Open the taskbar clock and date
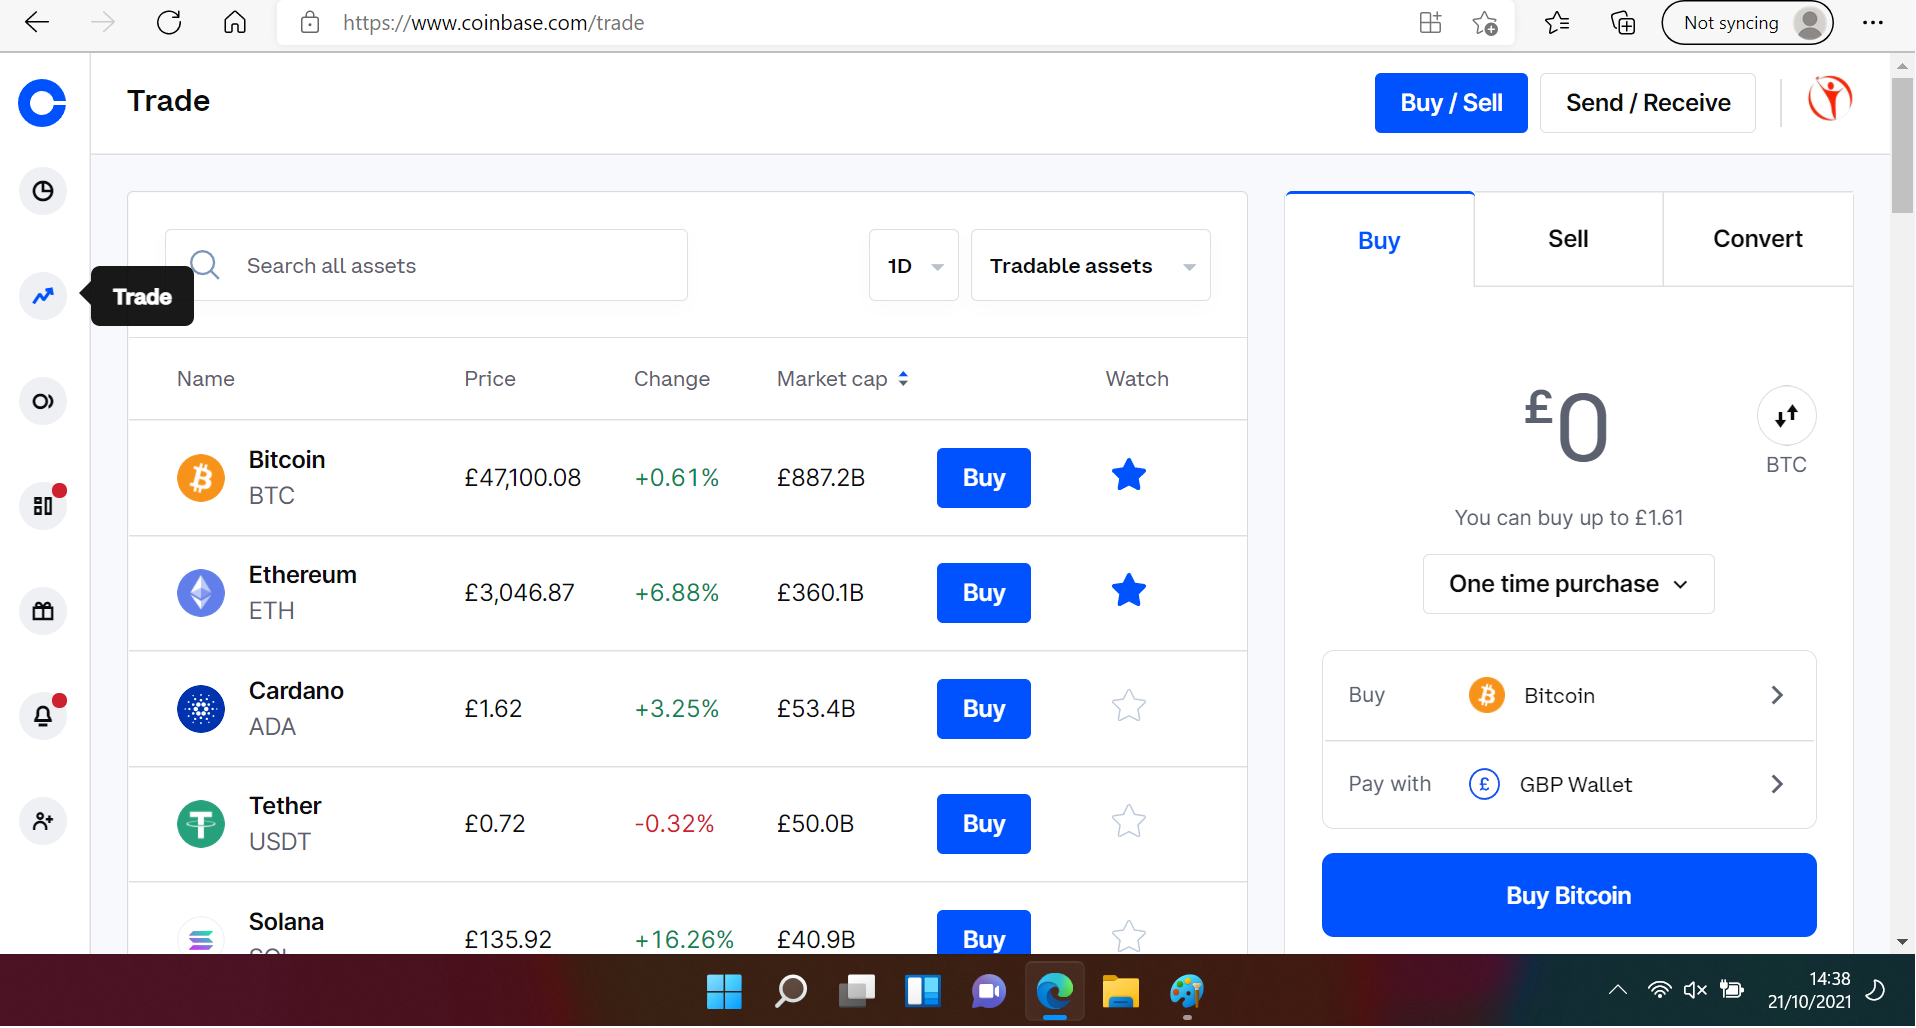The width and height of the screenshot is (1916, 1028). click(x=1809, y=990)
